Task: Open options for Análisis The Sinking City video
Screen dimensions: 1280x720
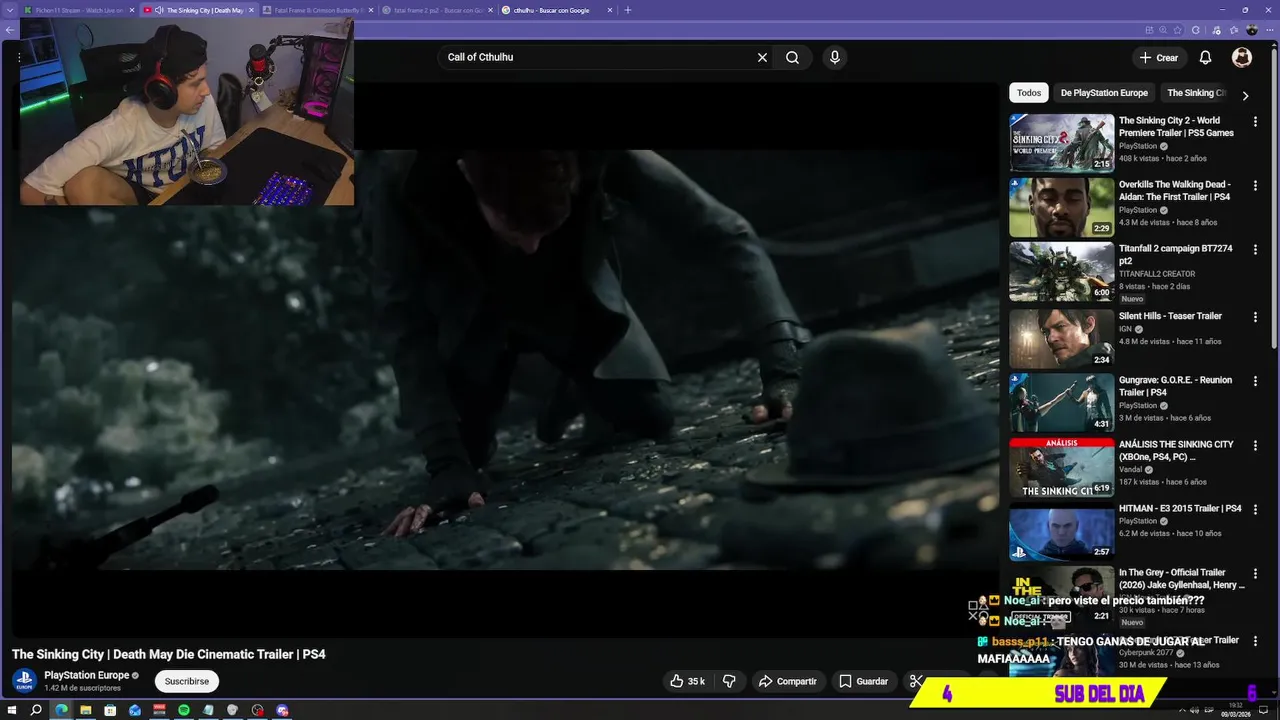Action: click(1255, 445)
